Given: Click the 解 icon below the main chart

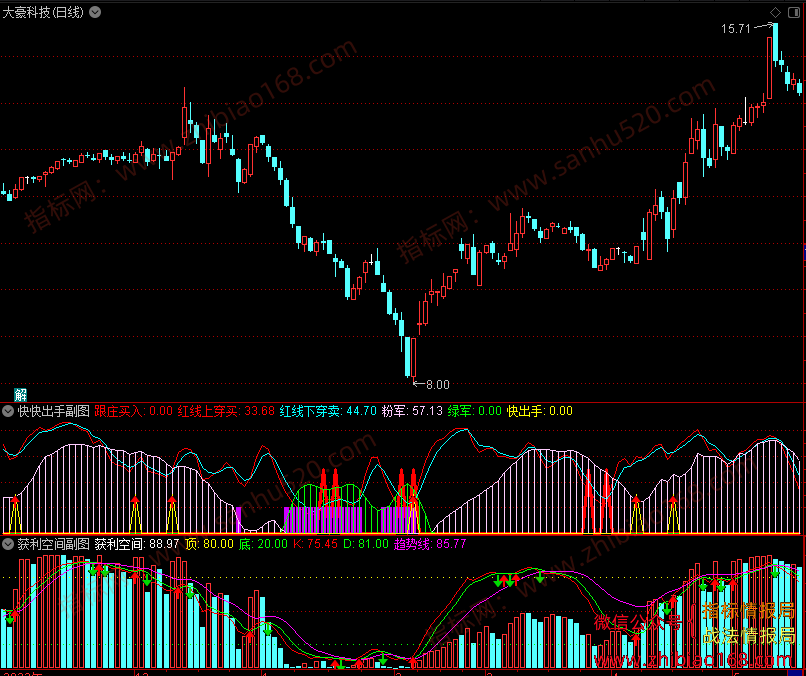Looking at the screenshot, I should (21, 395).
